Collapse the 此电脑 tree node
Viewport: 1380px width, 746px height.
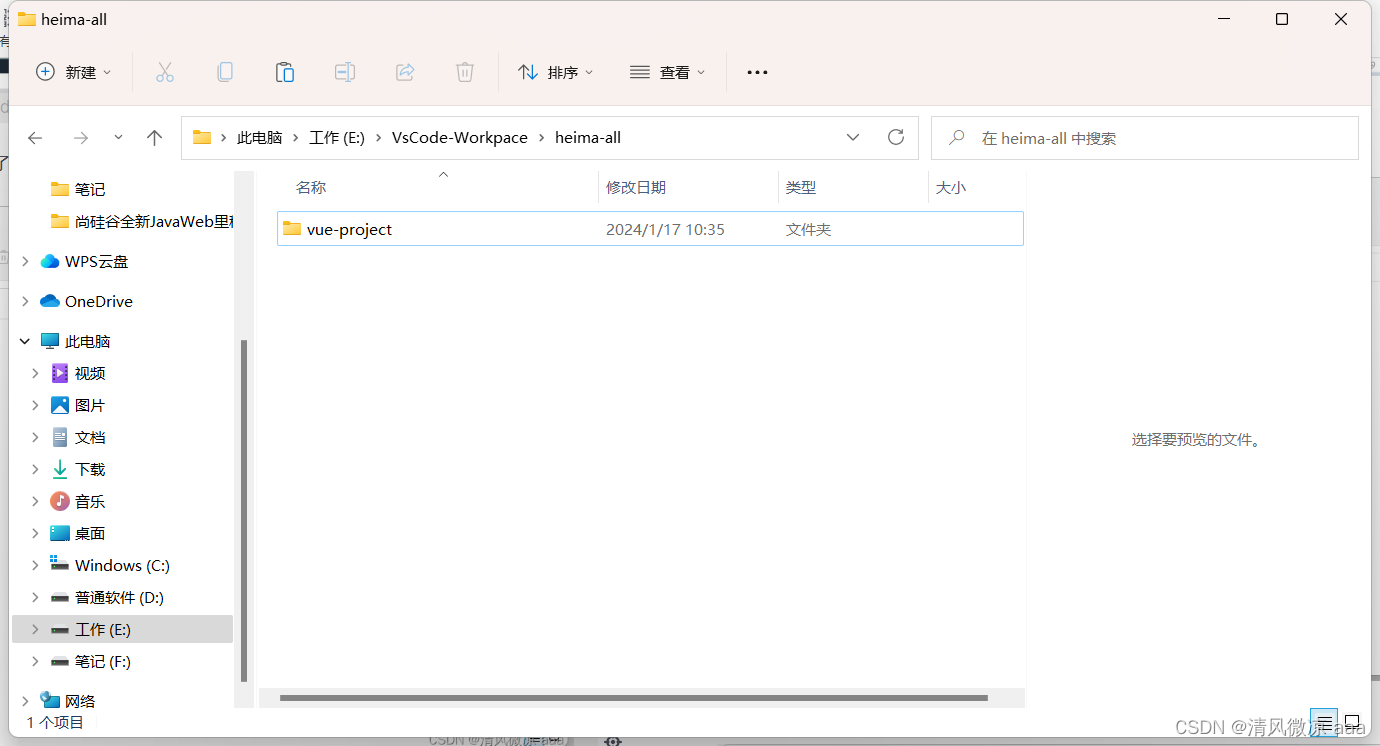click(25, 341)
